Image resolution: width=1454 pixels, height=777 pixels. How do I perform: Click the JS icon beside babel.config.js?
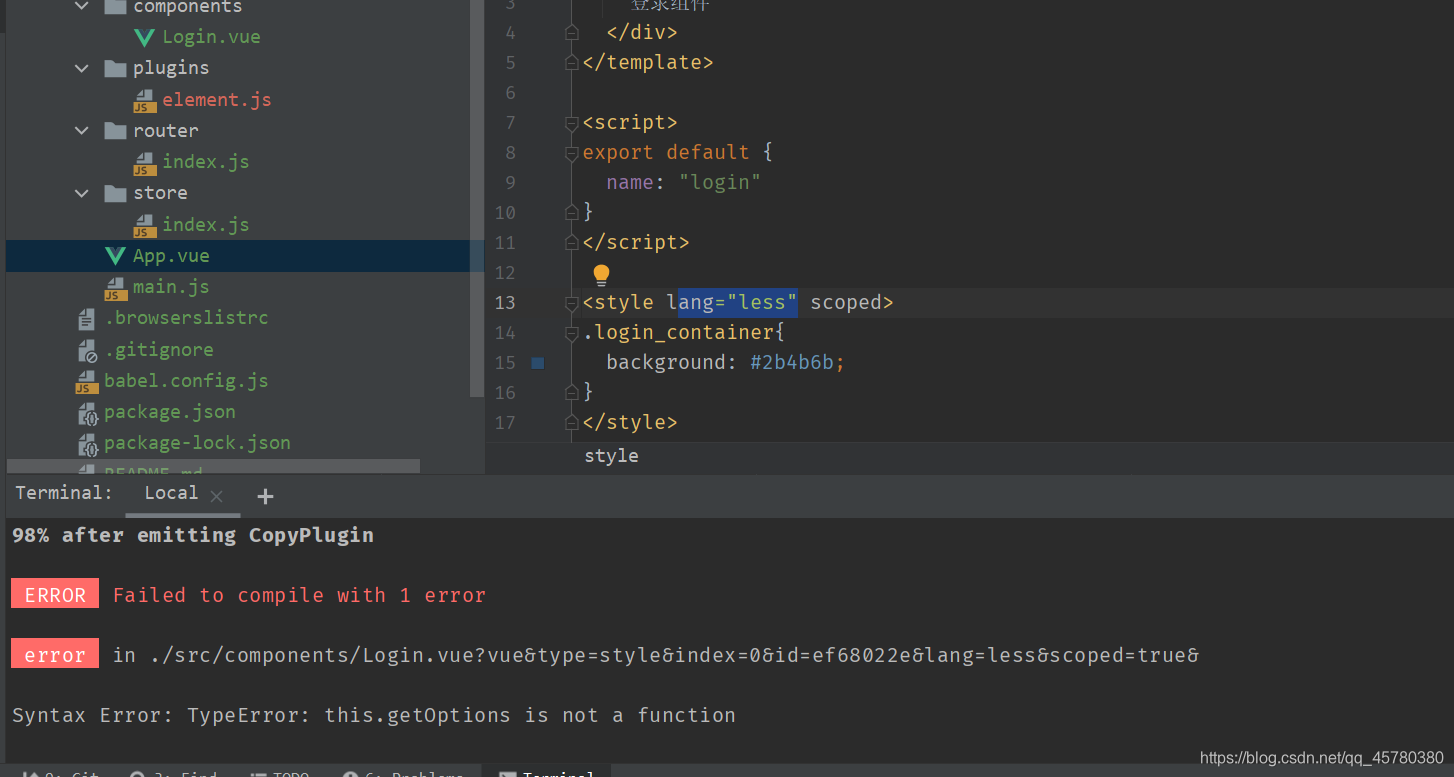tap(87, 381)
